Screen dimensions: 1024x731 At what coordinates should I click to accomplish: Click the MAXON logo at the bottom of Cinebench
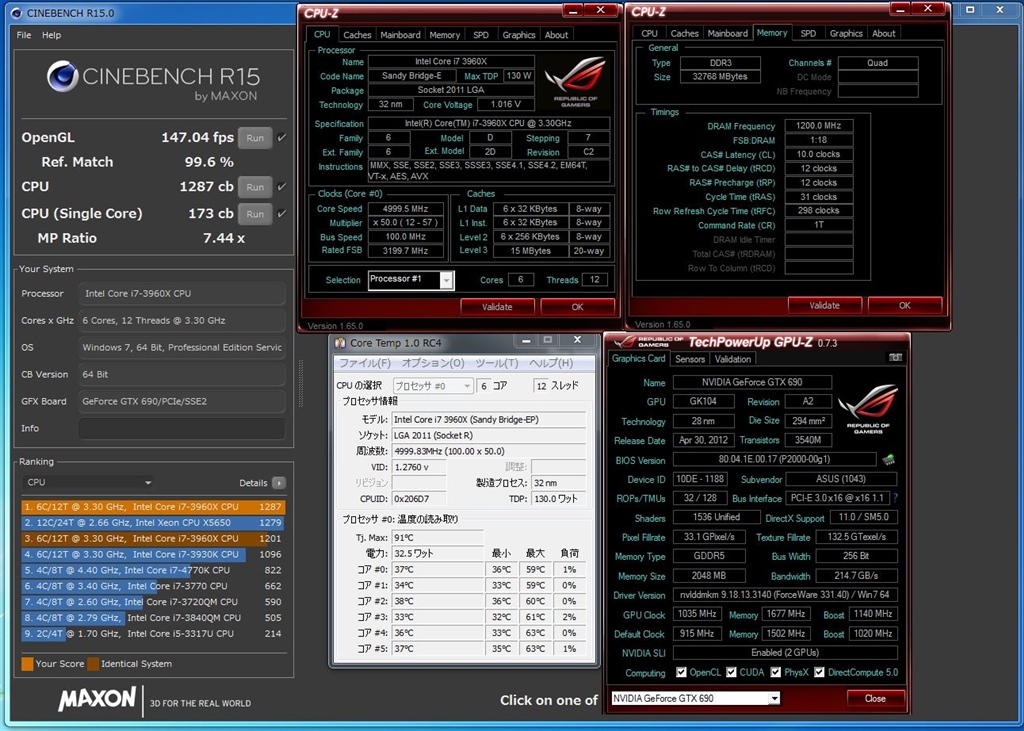(x=97, y=699)
